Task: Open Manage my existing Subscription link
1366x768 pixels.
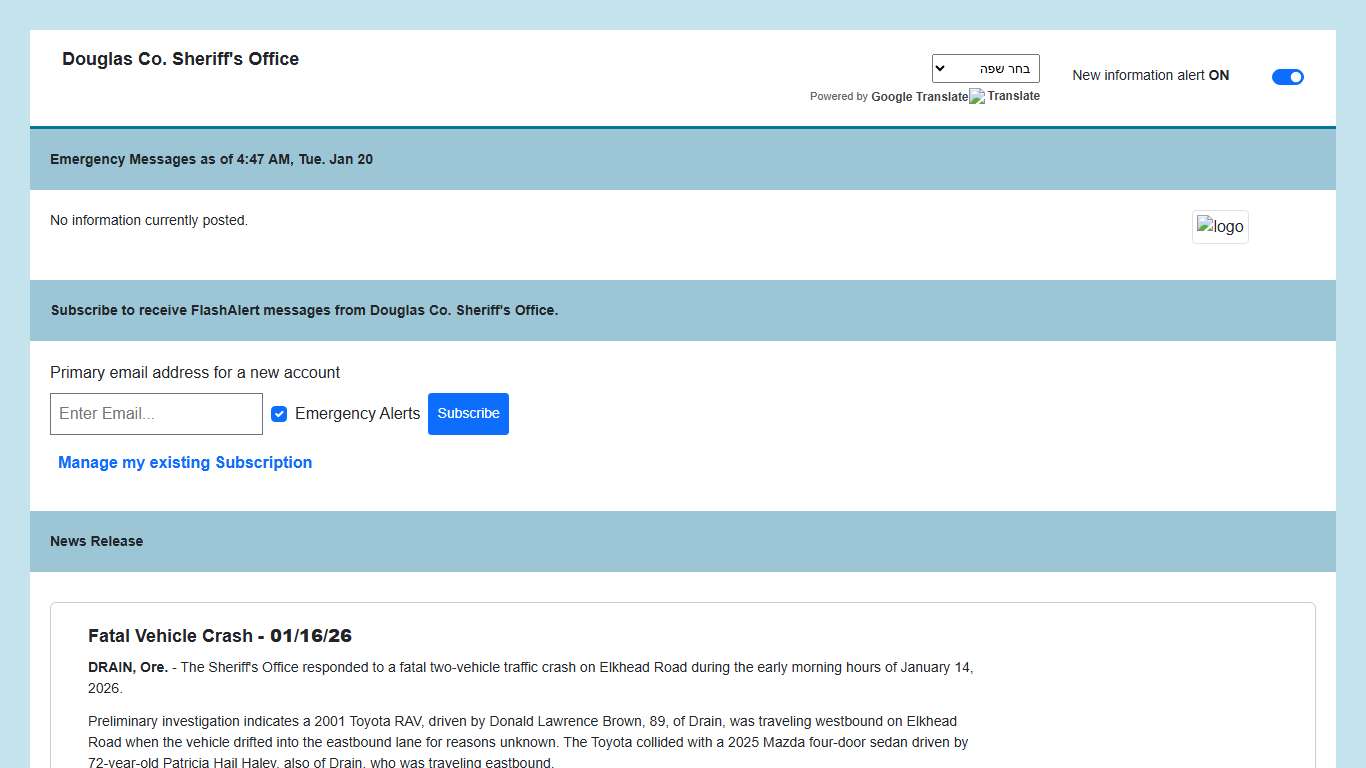Action: [185, 462]
